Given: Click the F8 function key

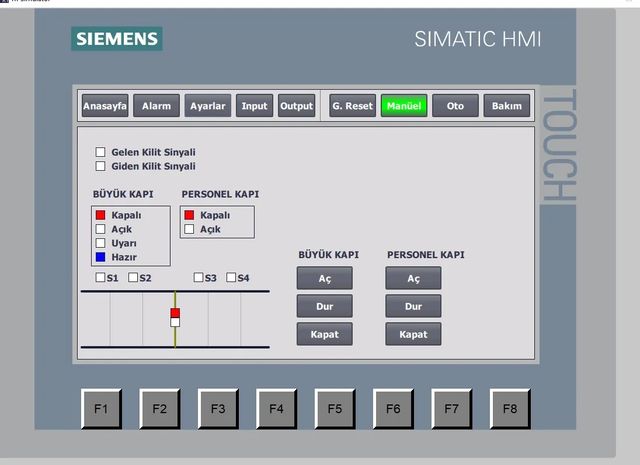Looking at the screenshot, I should point(510,409).
